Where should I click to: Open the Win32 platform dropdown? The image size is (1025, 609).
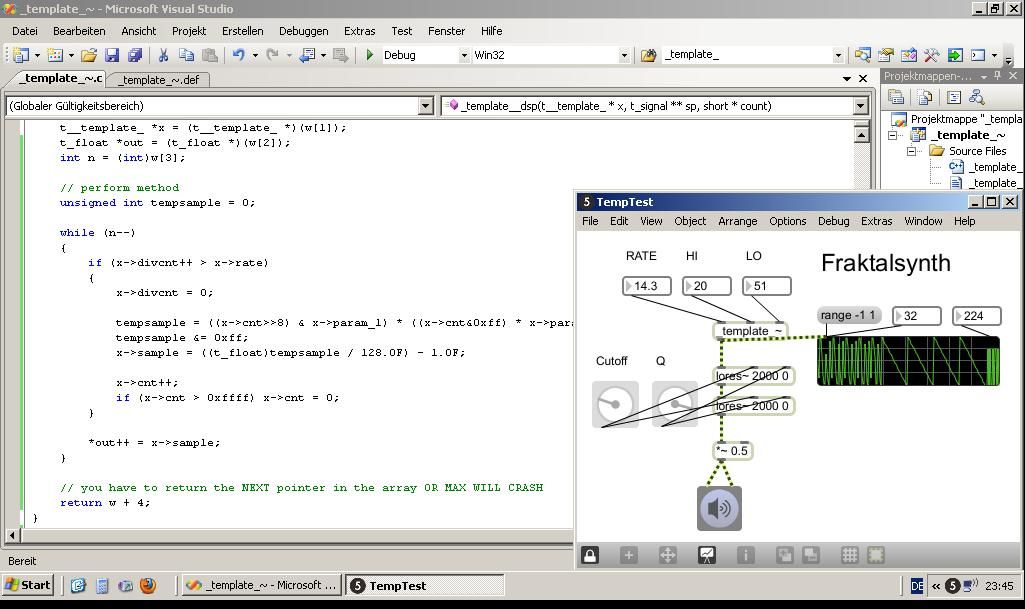coord(624,55)
